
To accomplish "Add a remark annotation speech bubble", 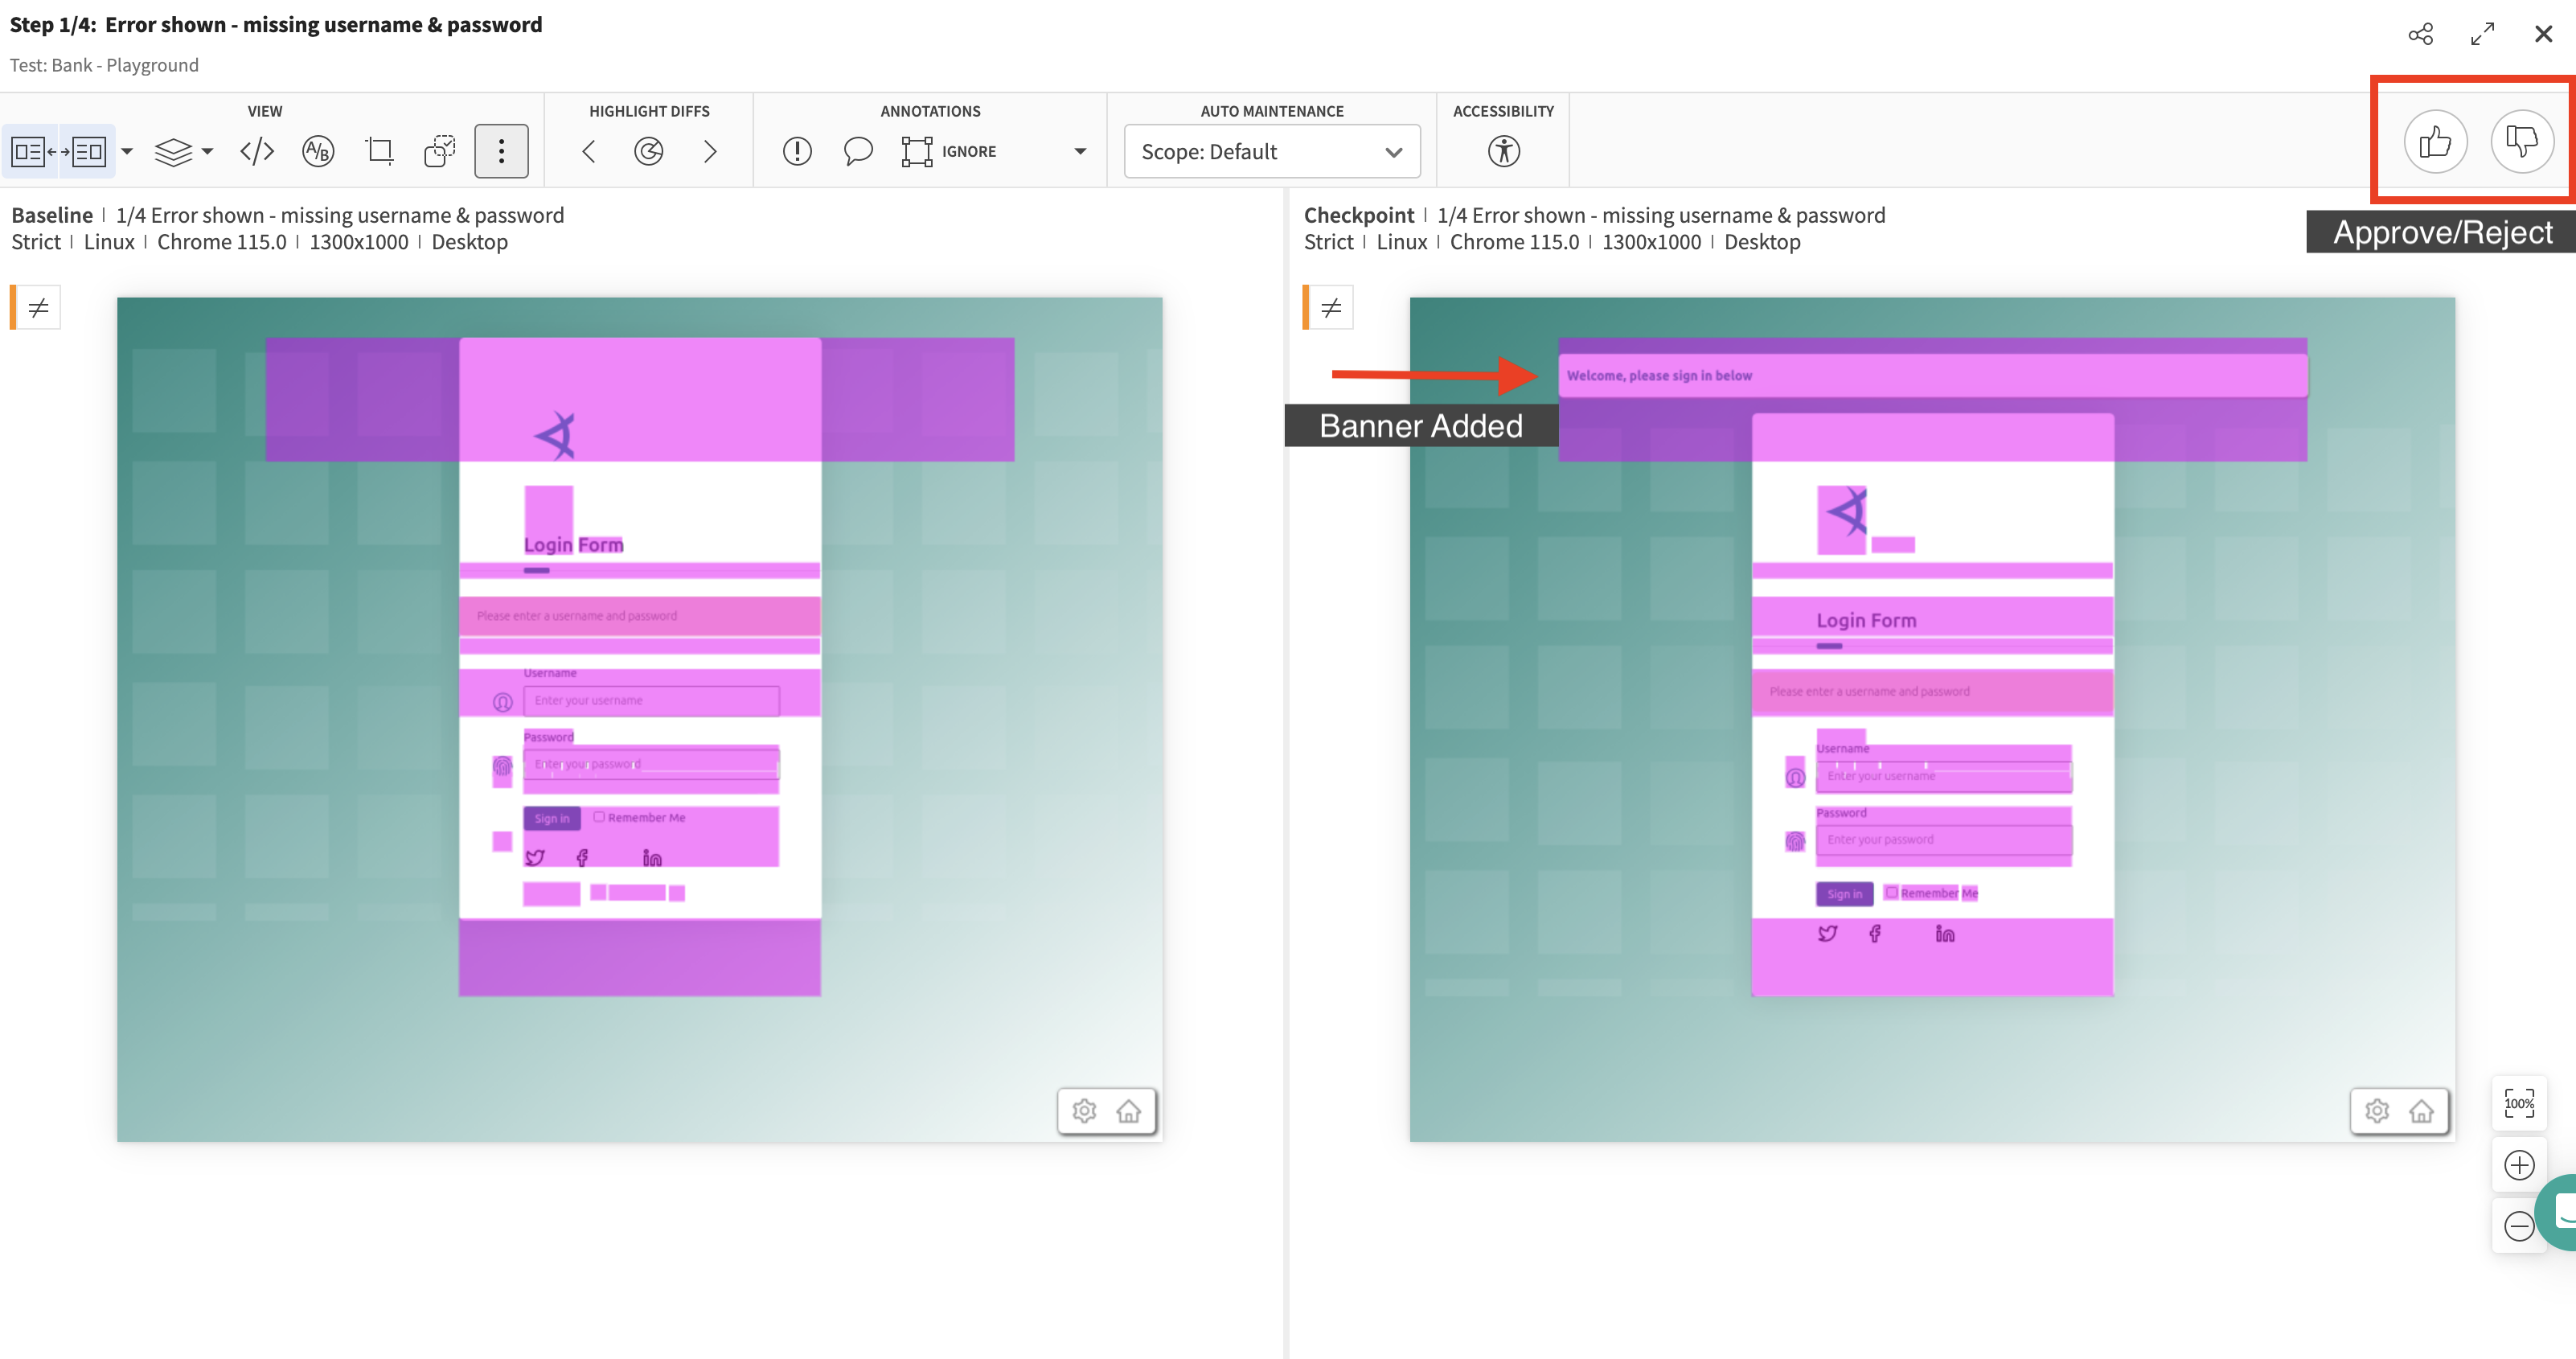I will click(858, 152).
